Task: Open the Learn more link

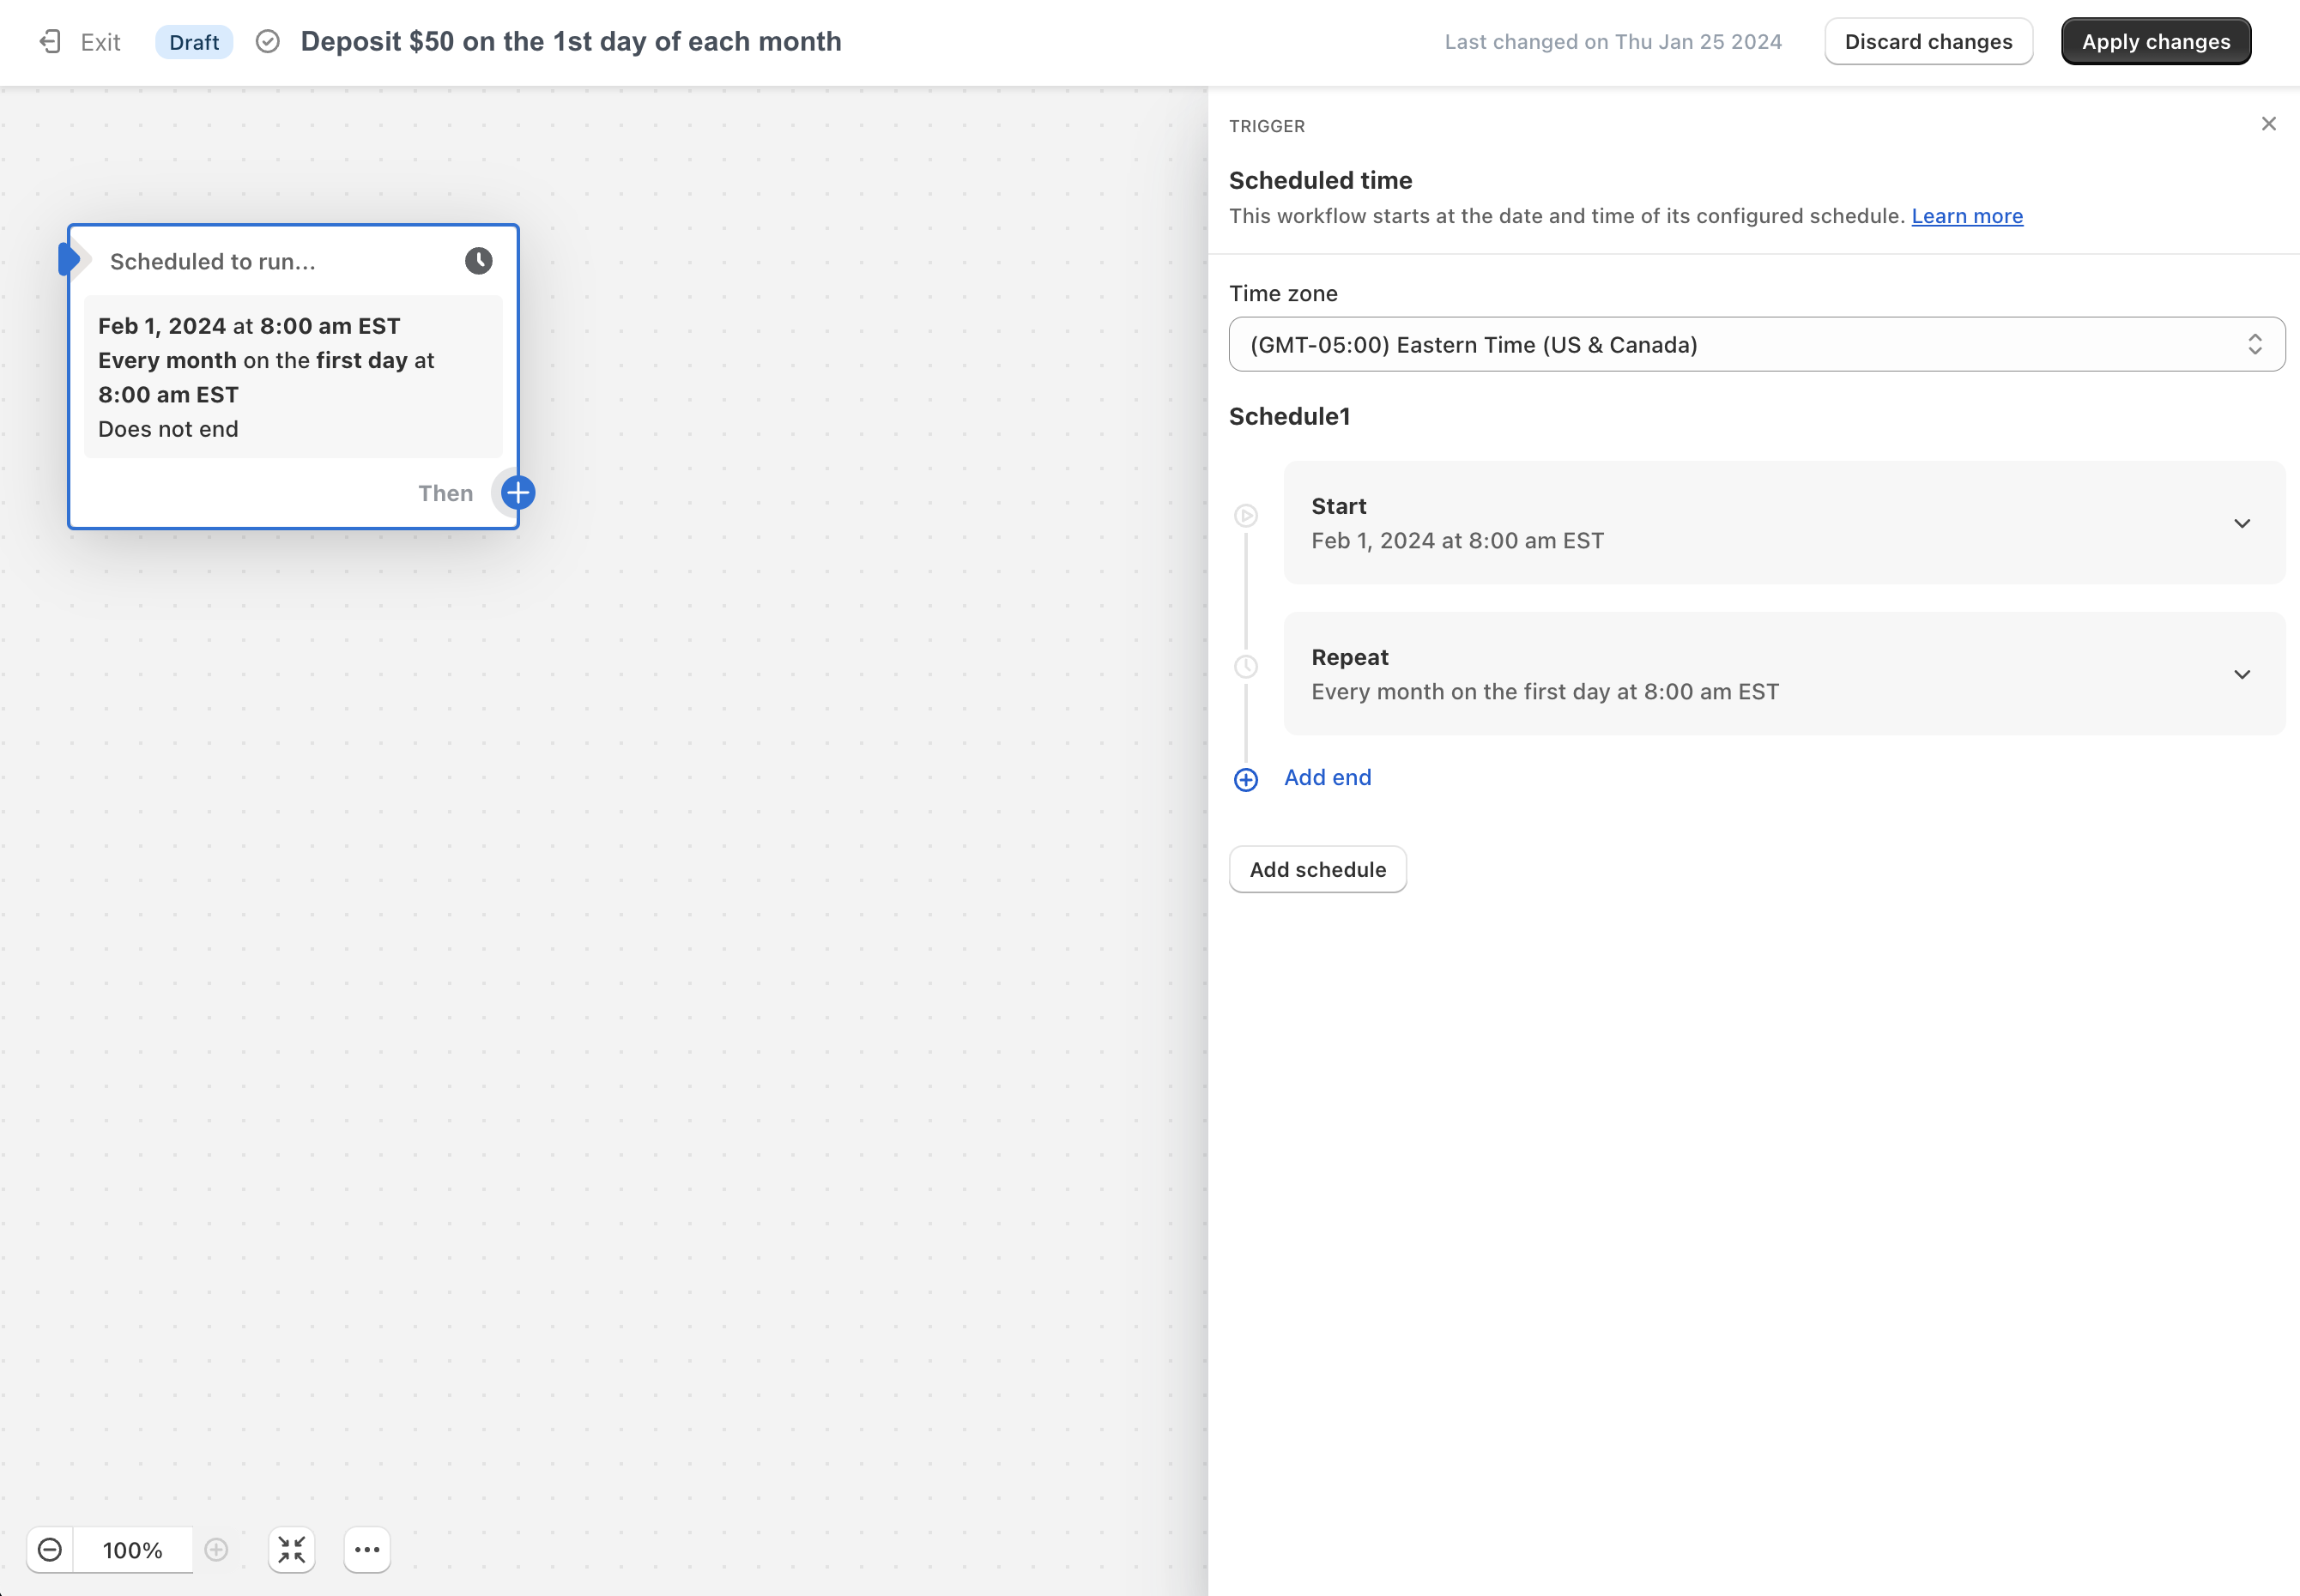Action: 1967,216
